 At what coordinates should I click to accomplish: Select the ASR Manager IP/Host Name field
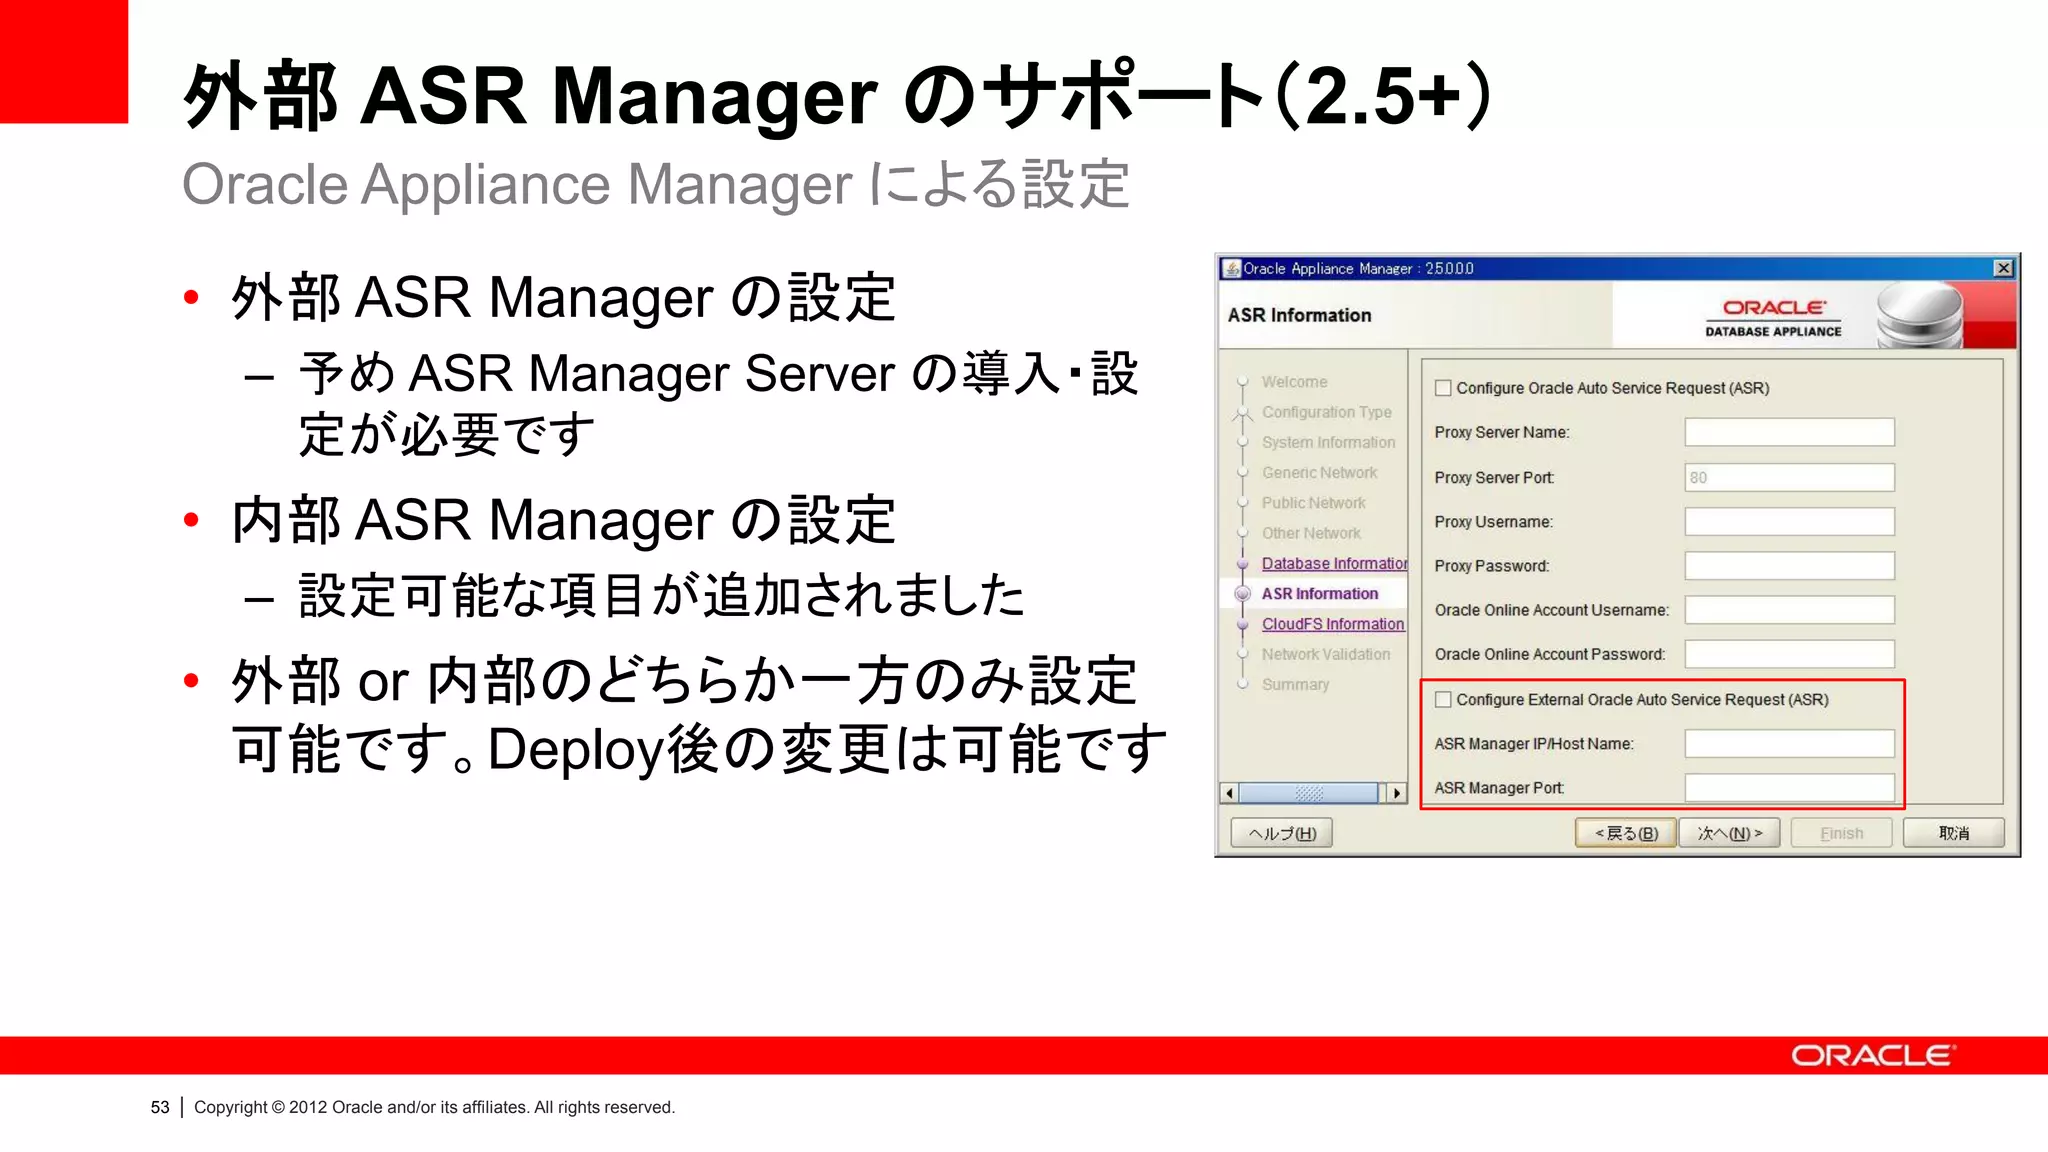click(x=1789, y=743)
